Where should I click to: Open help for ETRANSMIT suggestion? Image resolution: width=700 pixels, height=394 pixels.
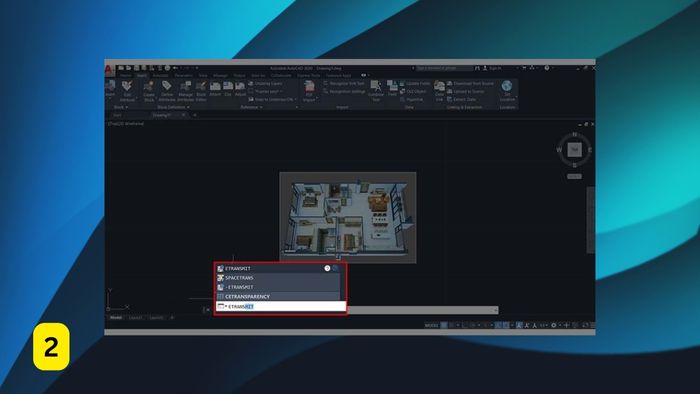pos(327,268)
